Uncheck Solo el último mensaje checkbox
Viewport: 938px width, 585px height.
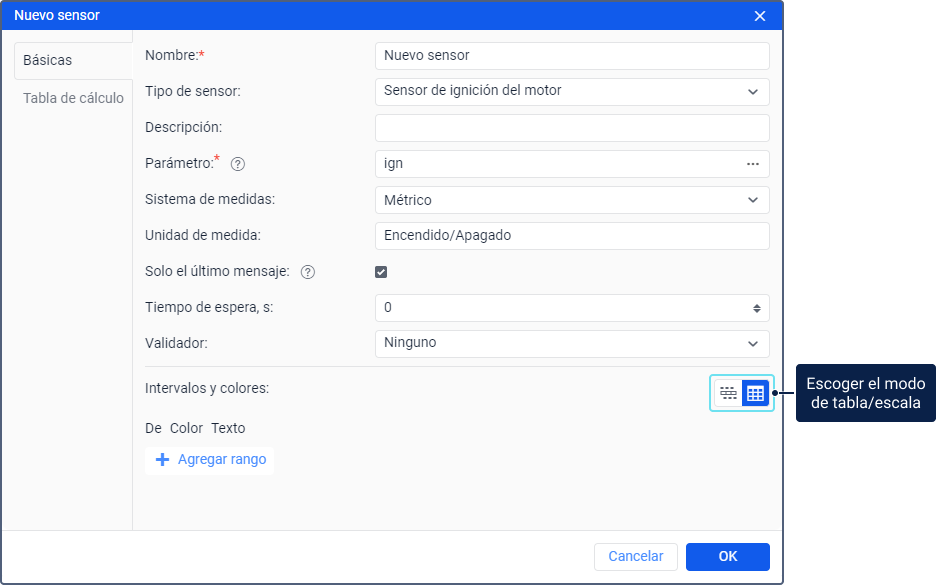(381, 272)
